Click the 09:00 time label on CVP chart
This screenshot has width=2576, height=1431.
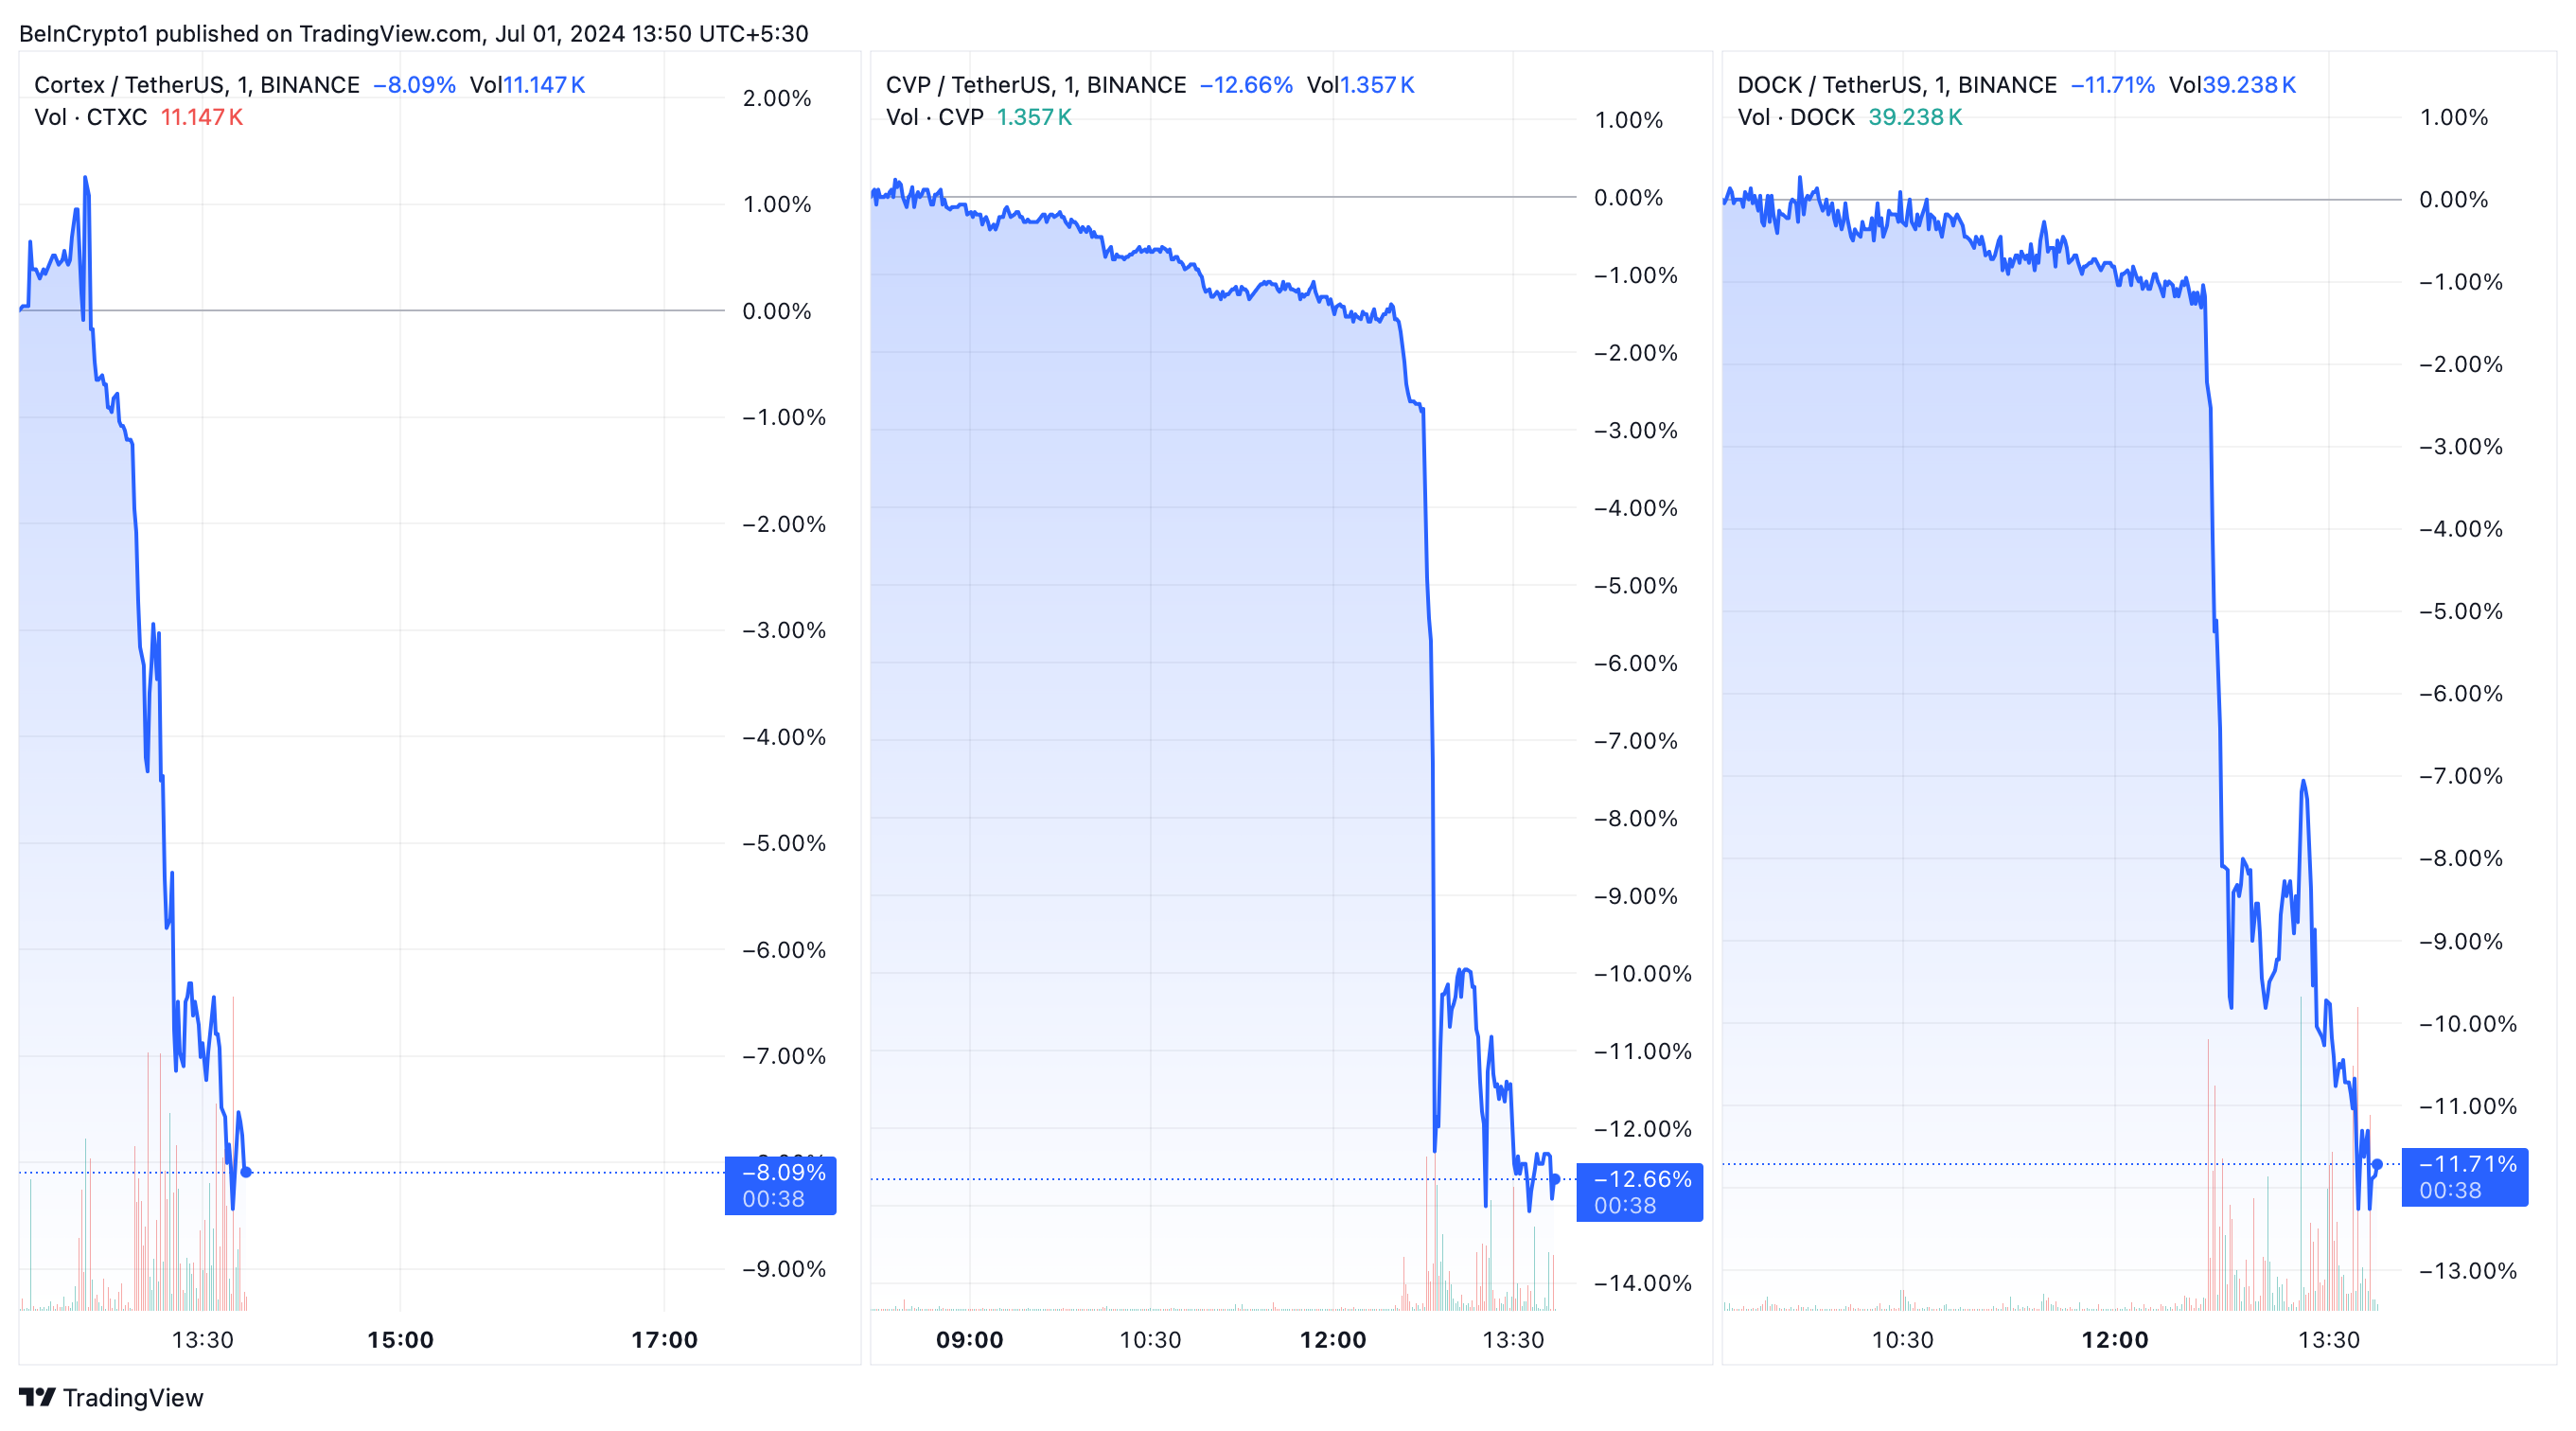[969, 1340]
